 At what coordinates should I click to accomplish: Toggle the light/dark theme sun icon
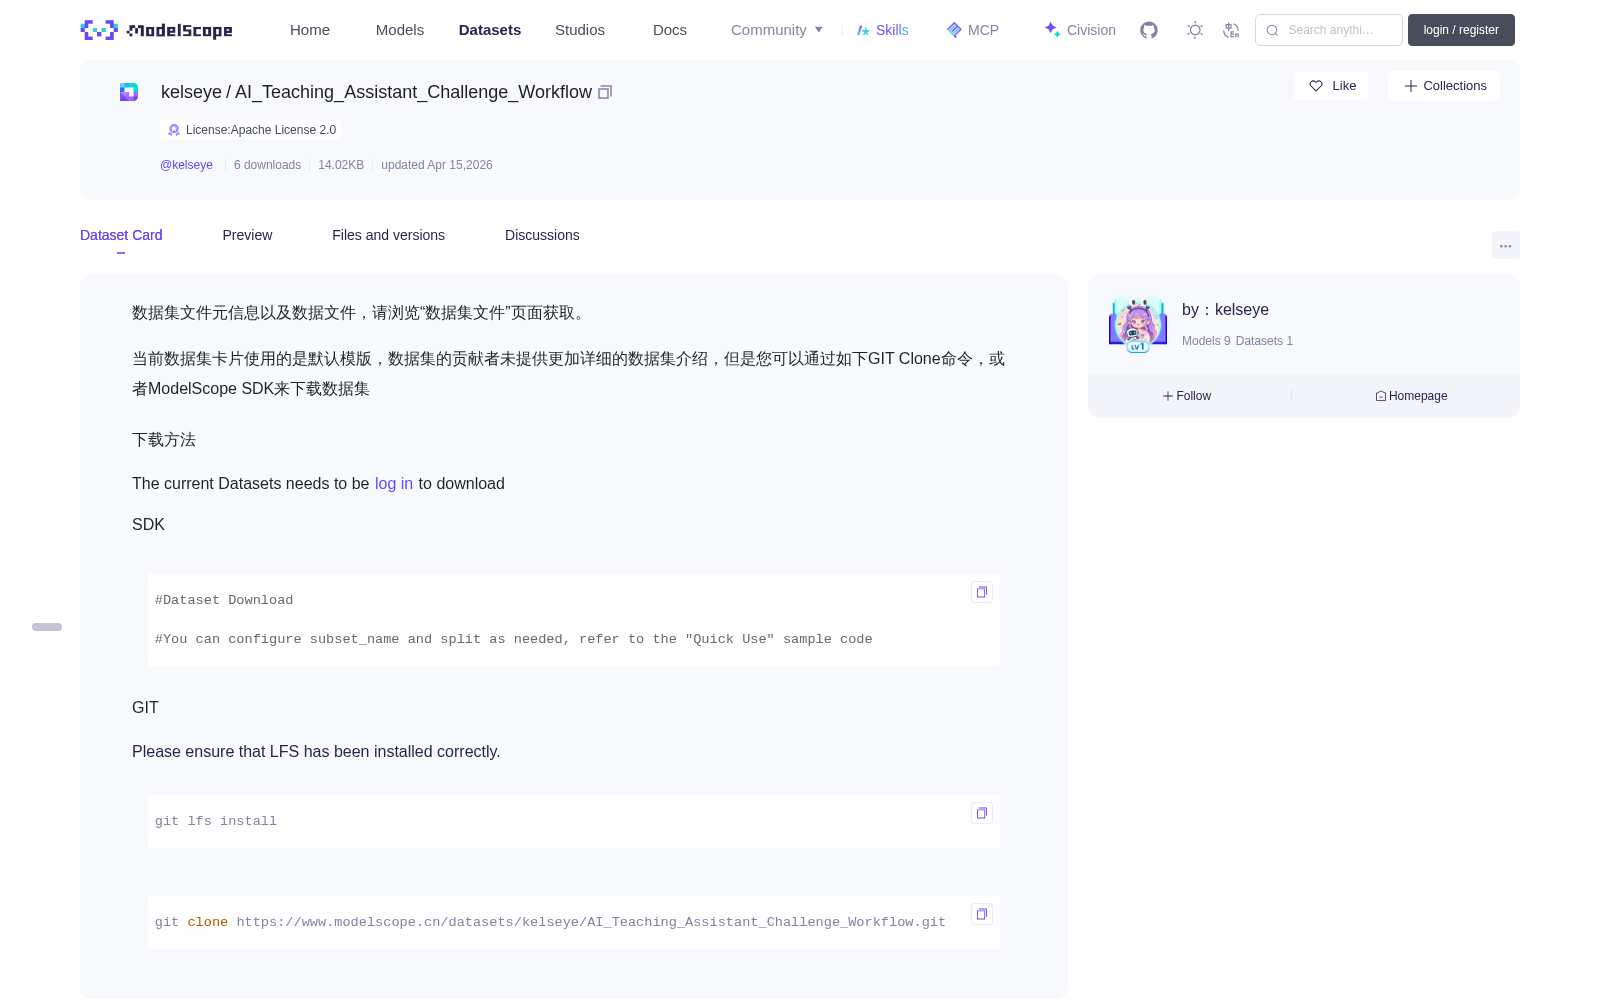[1194, 30]
